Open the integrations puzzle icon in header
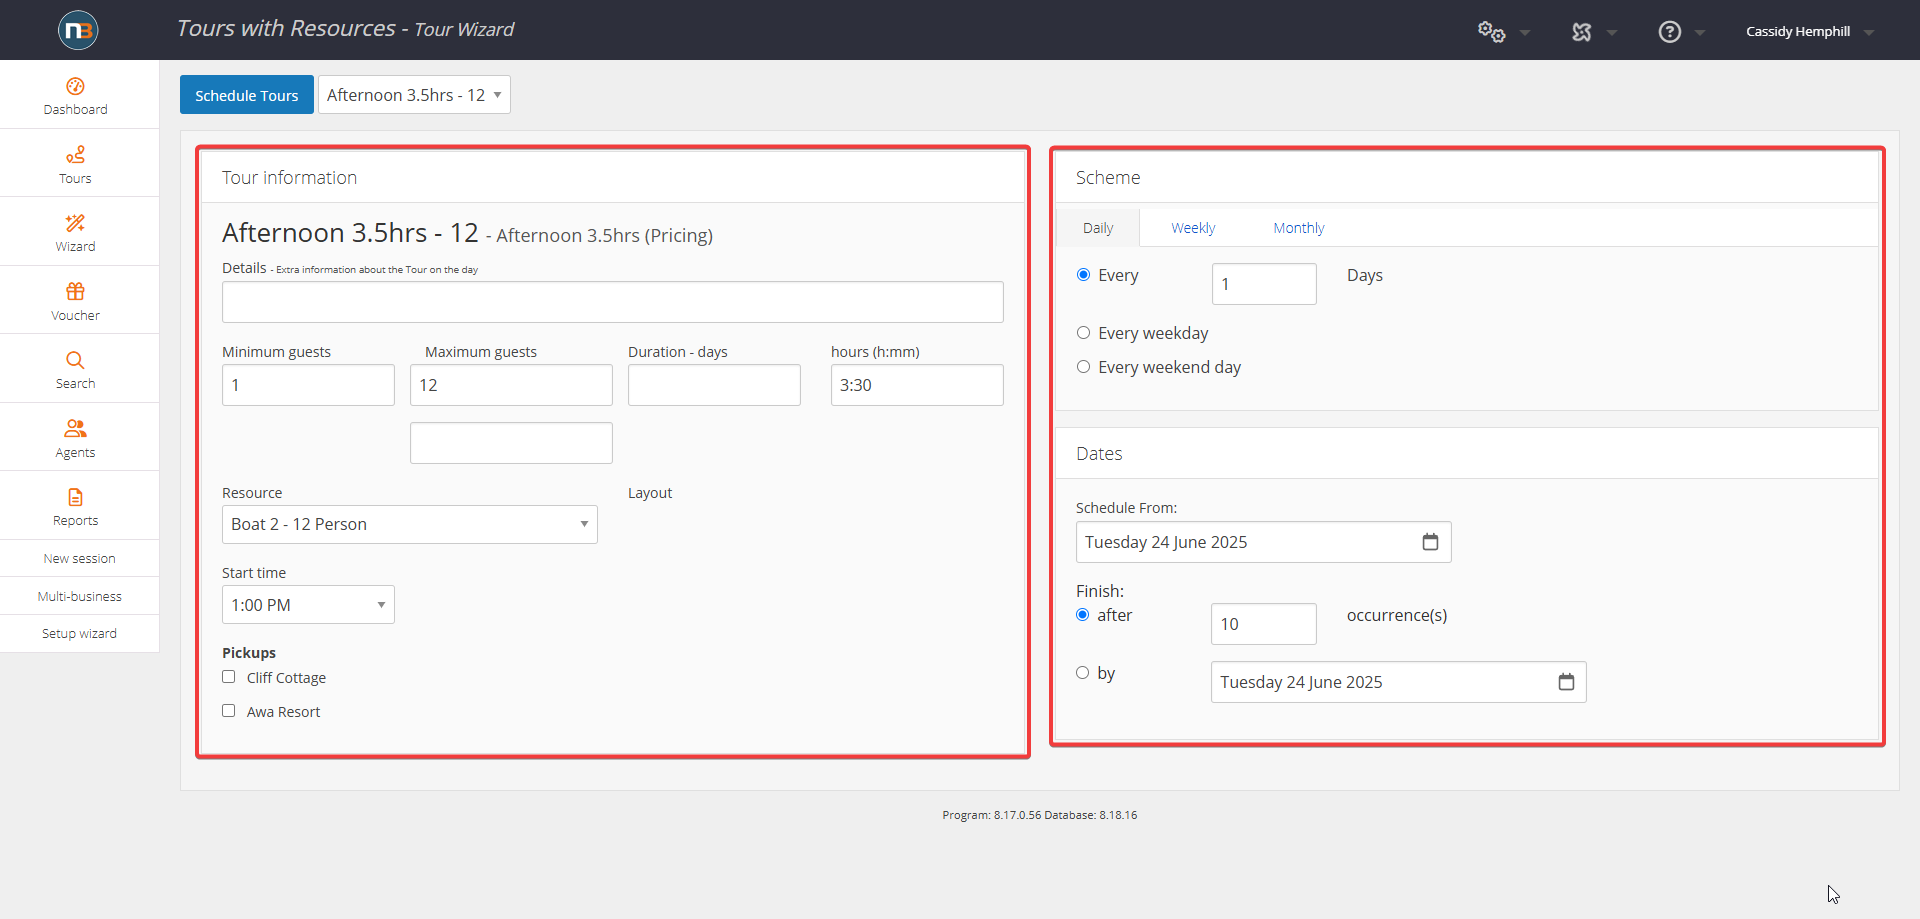 click(x=1581, y=32)
